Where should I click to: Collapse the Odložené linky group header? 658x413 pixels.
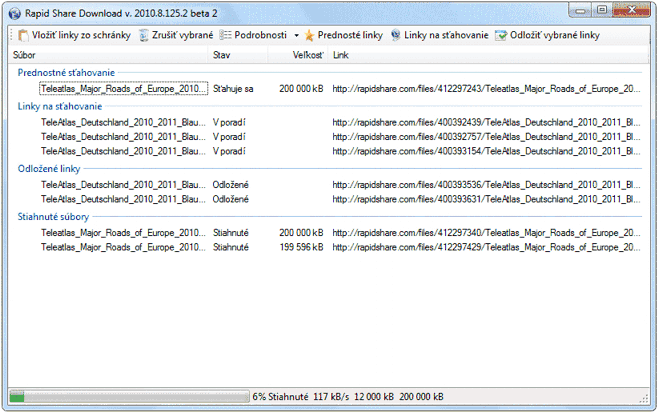(56, 169)
